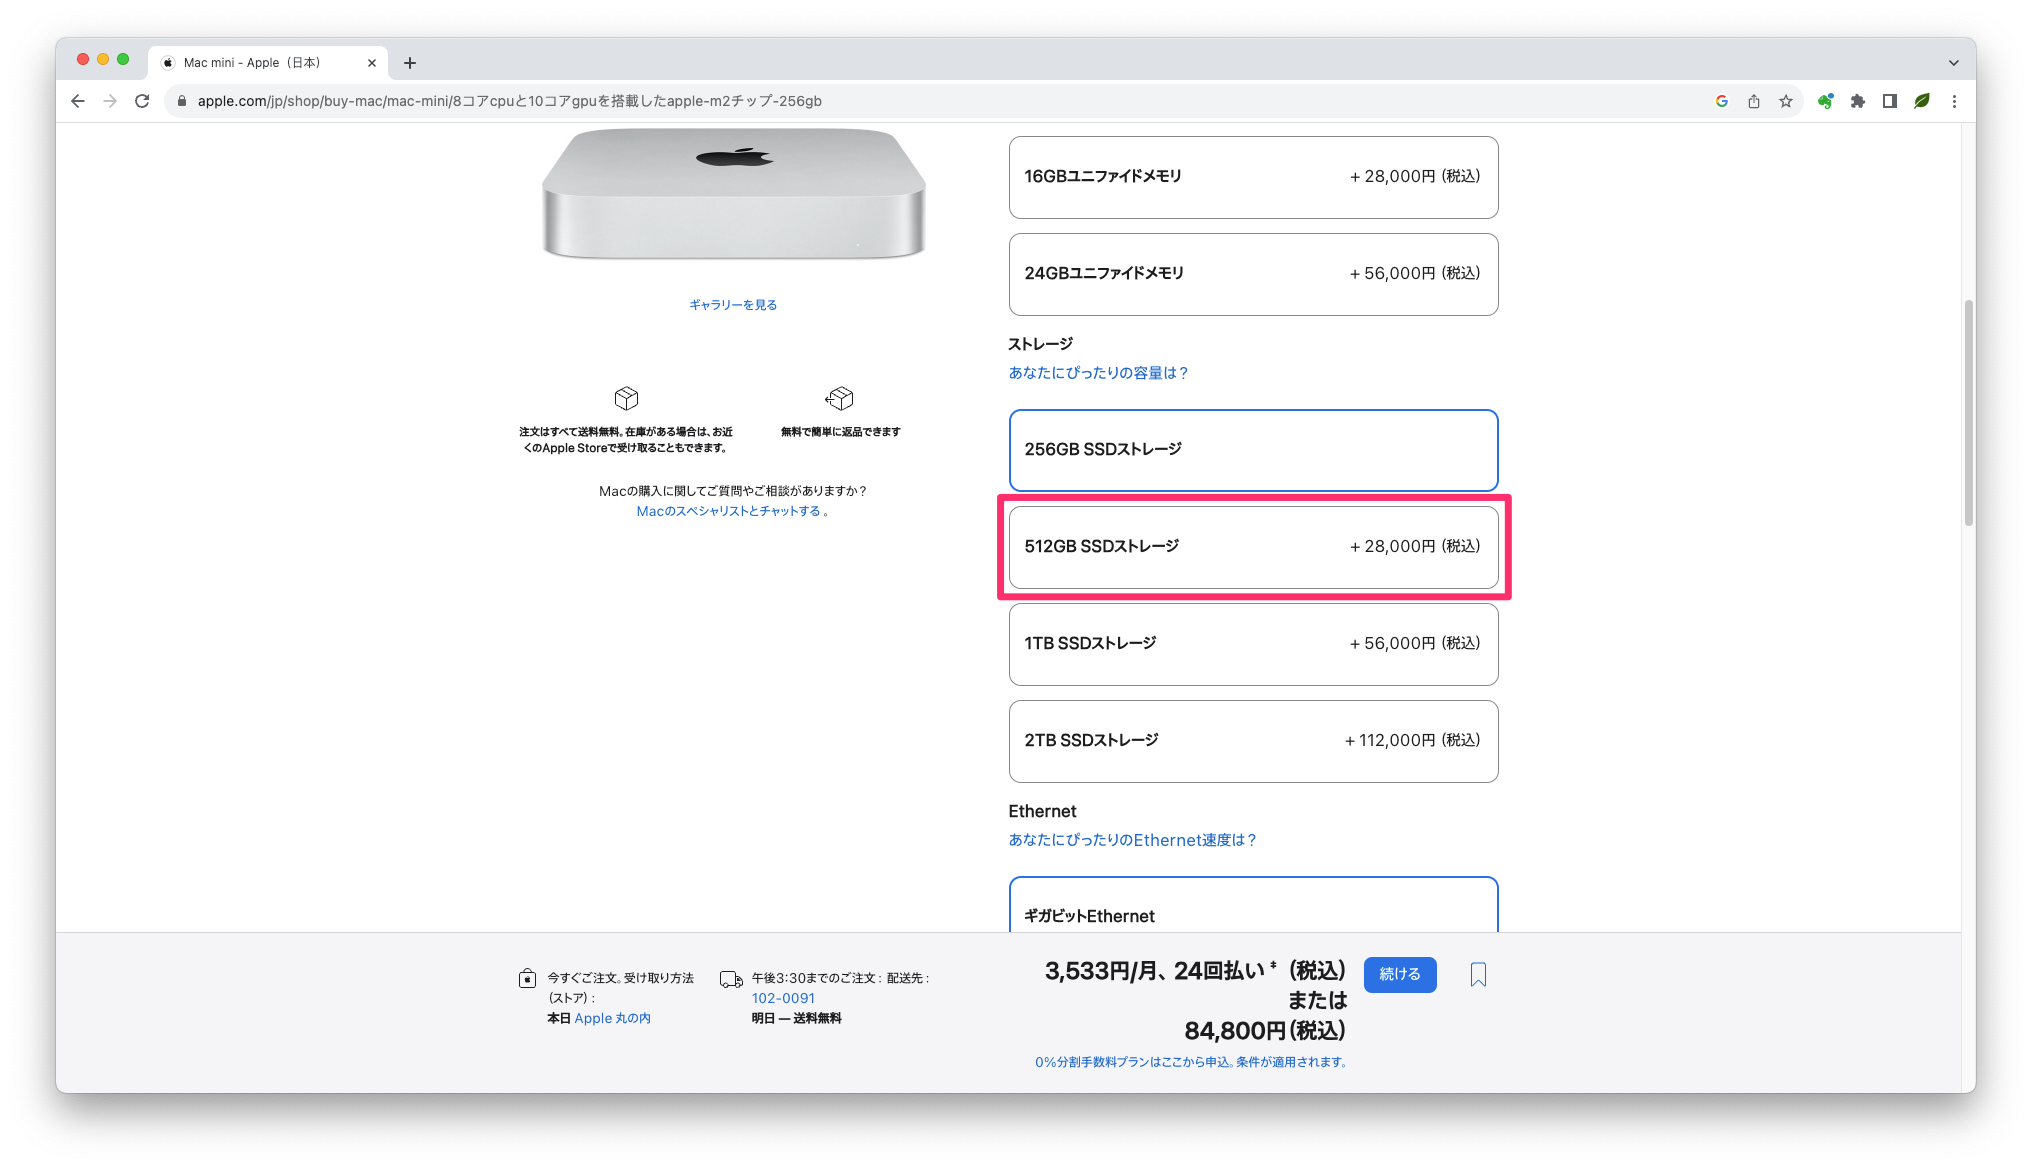The image size is (2032, 1167).
Task: Change delivery postal code 102-0091
Action: click(783, 998)
